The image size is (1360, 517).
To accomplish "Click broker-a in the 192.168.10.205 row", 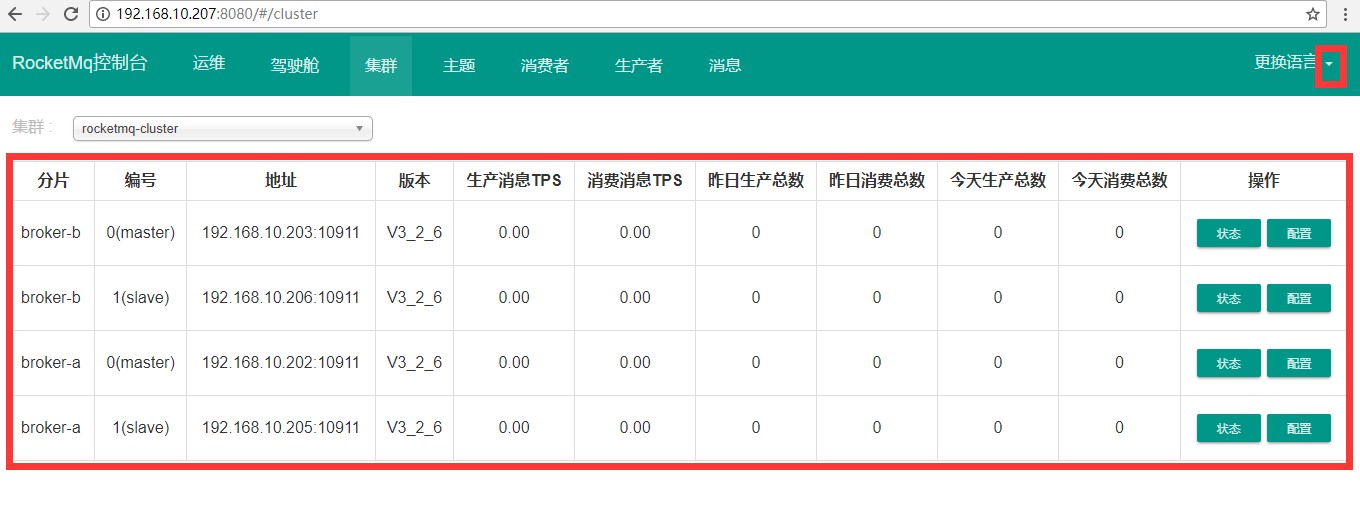I will click(51, 428).
